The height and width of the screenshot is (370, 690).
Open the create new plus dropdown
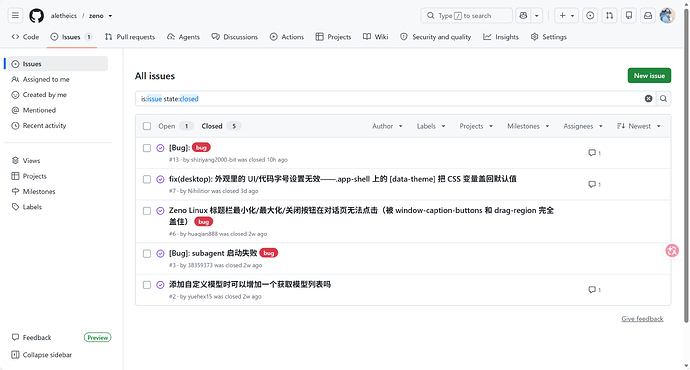(566, 15)
